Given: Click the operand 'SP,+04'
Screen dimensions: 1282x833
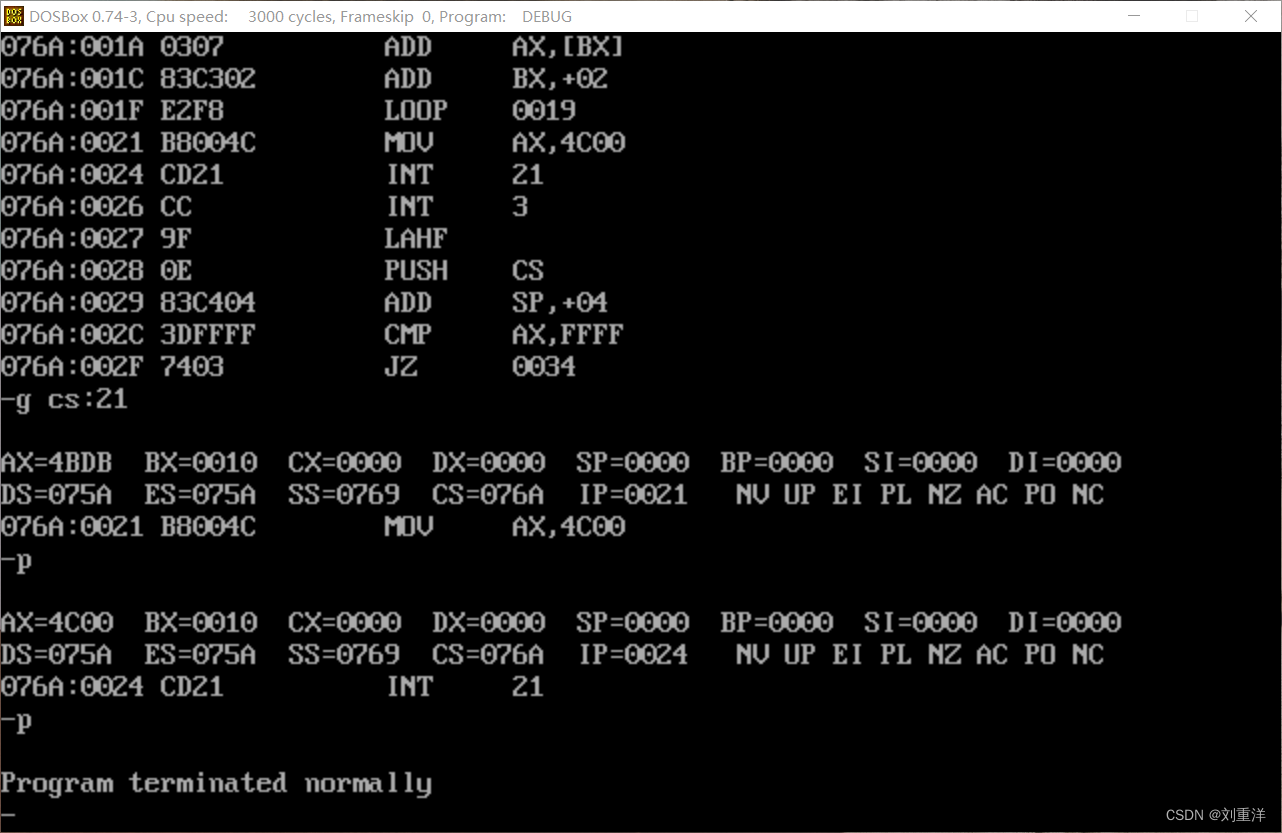Looking at the screenshot, I should (560, 302).
